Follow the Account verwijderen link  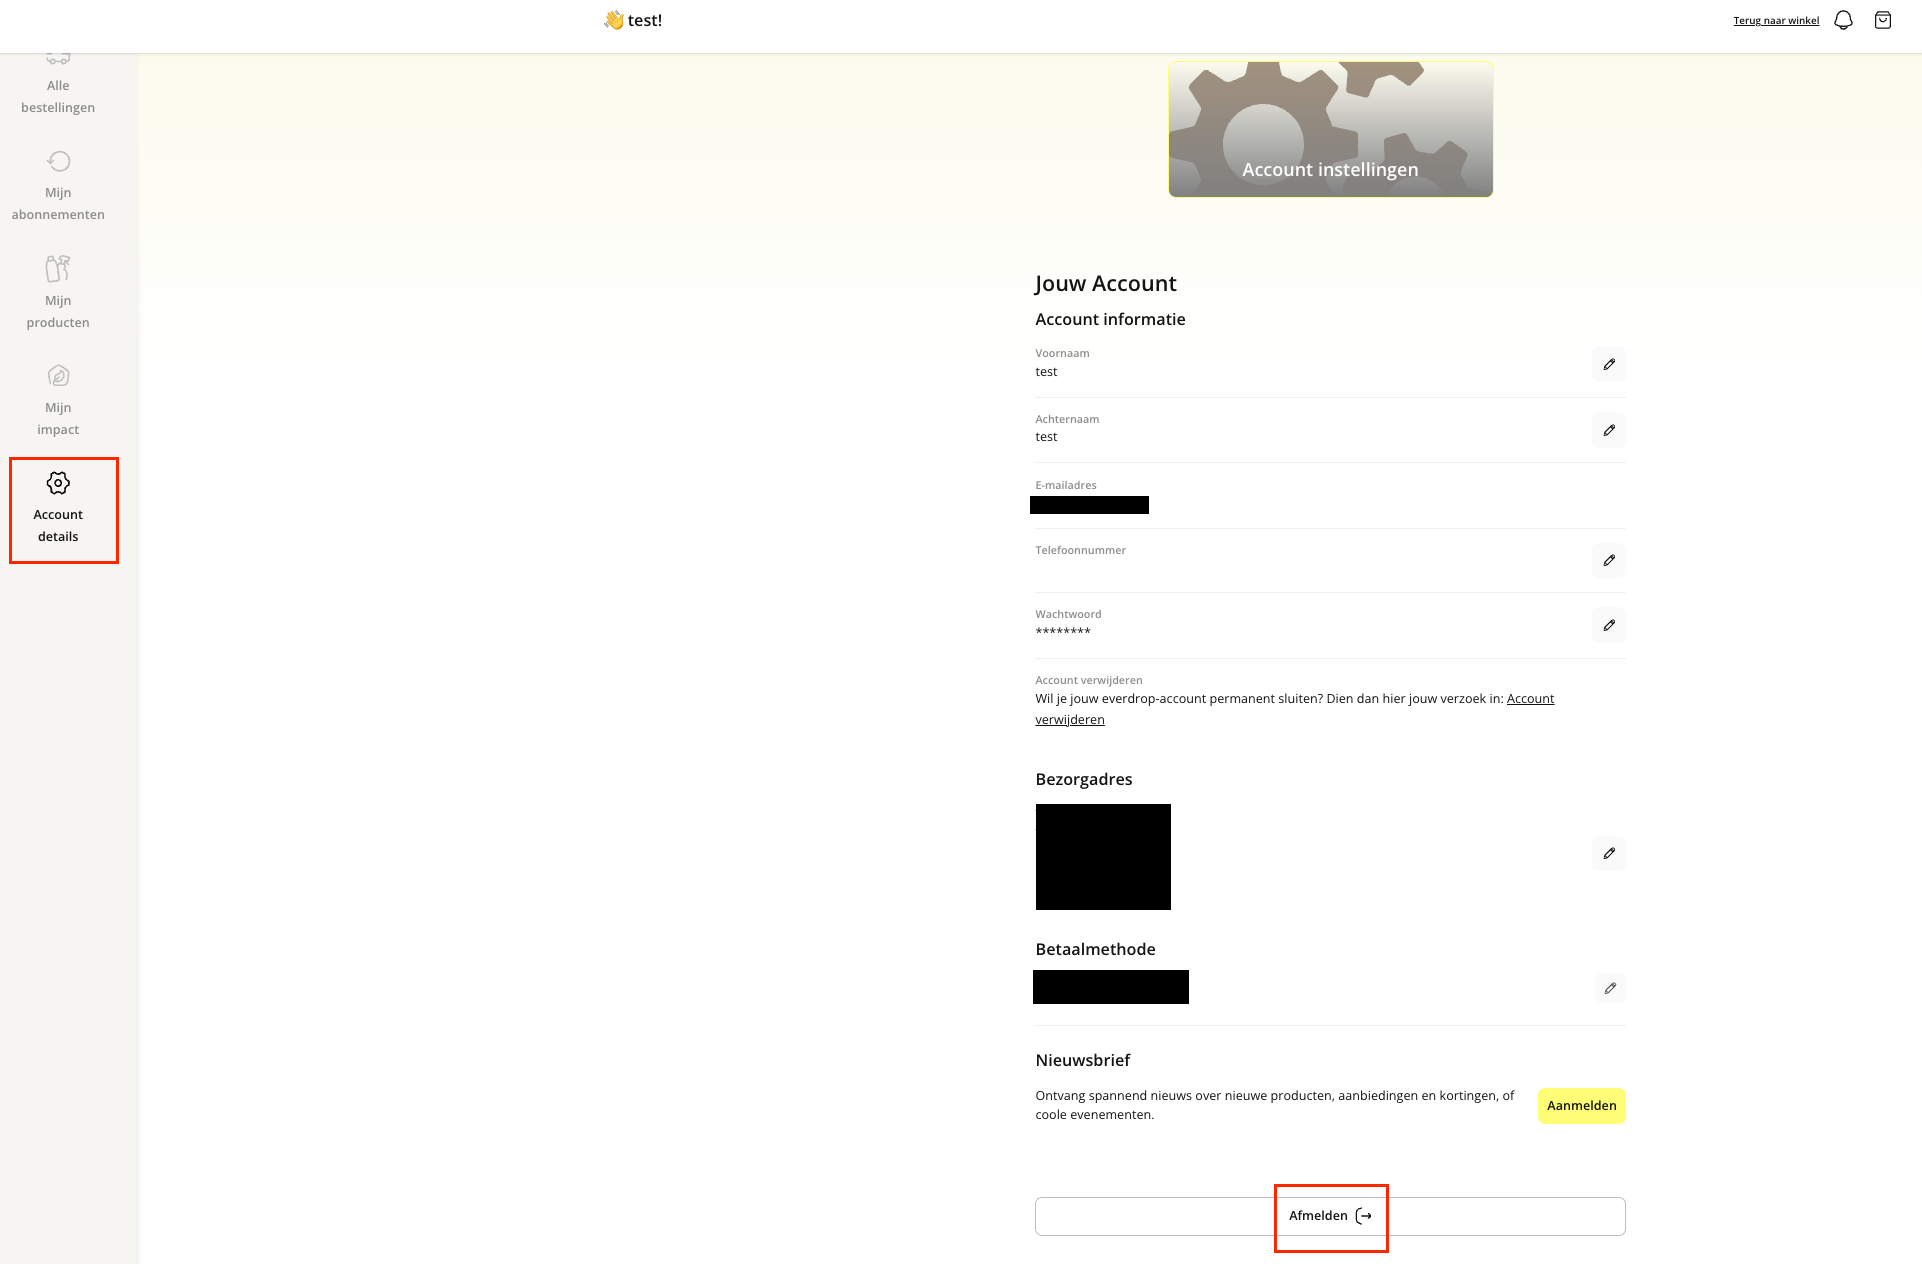click(x=1530, y=699)
